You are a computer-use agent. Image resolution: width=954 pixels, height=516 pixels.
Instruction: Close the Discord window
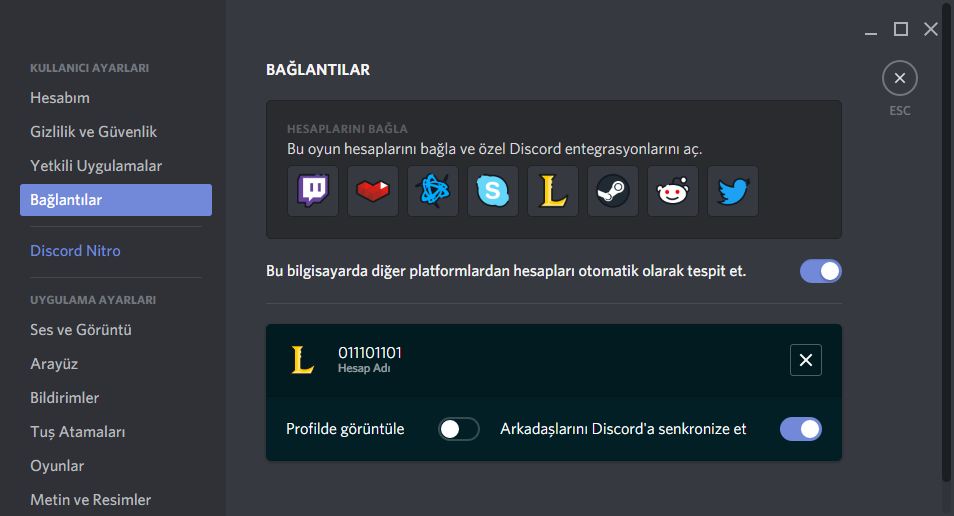point(930,29)
